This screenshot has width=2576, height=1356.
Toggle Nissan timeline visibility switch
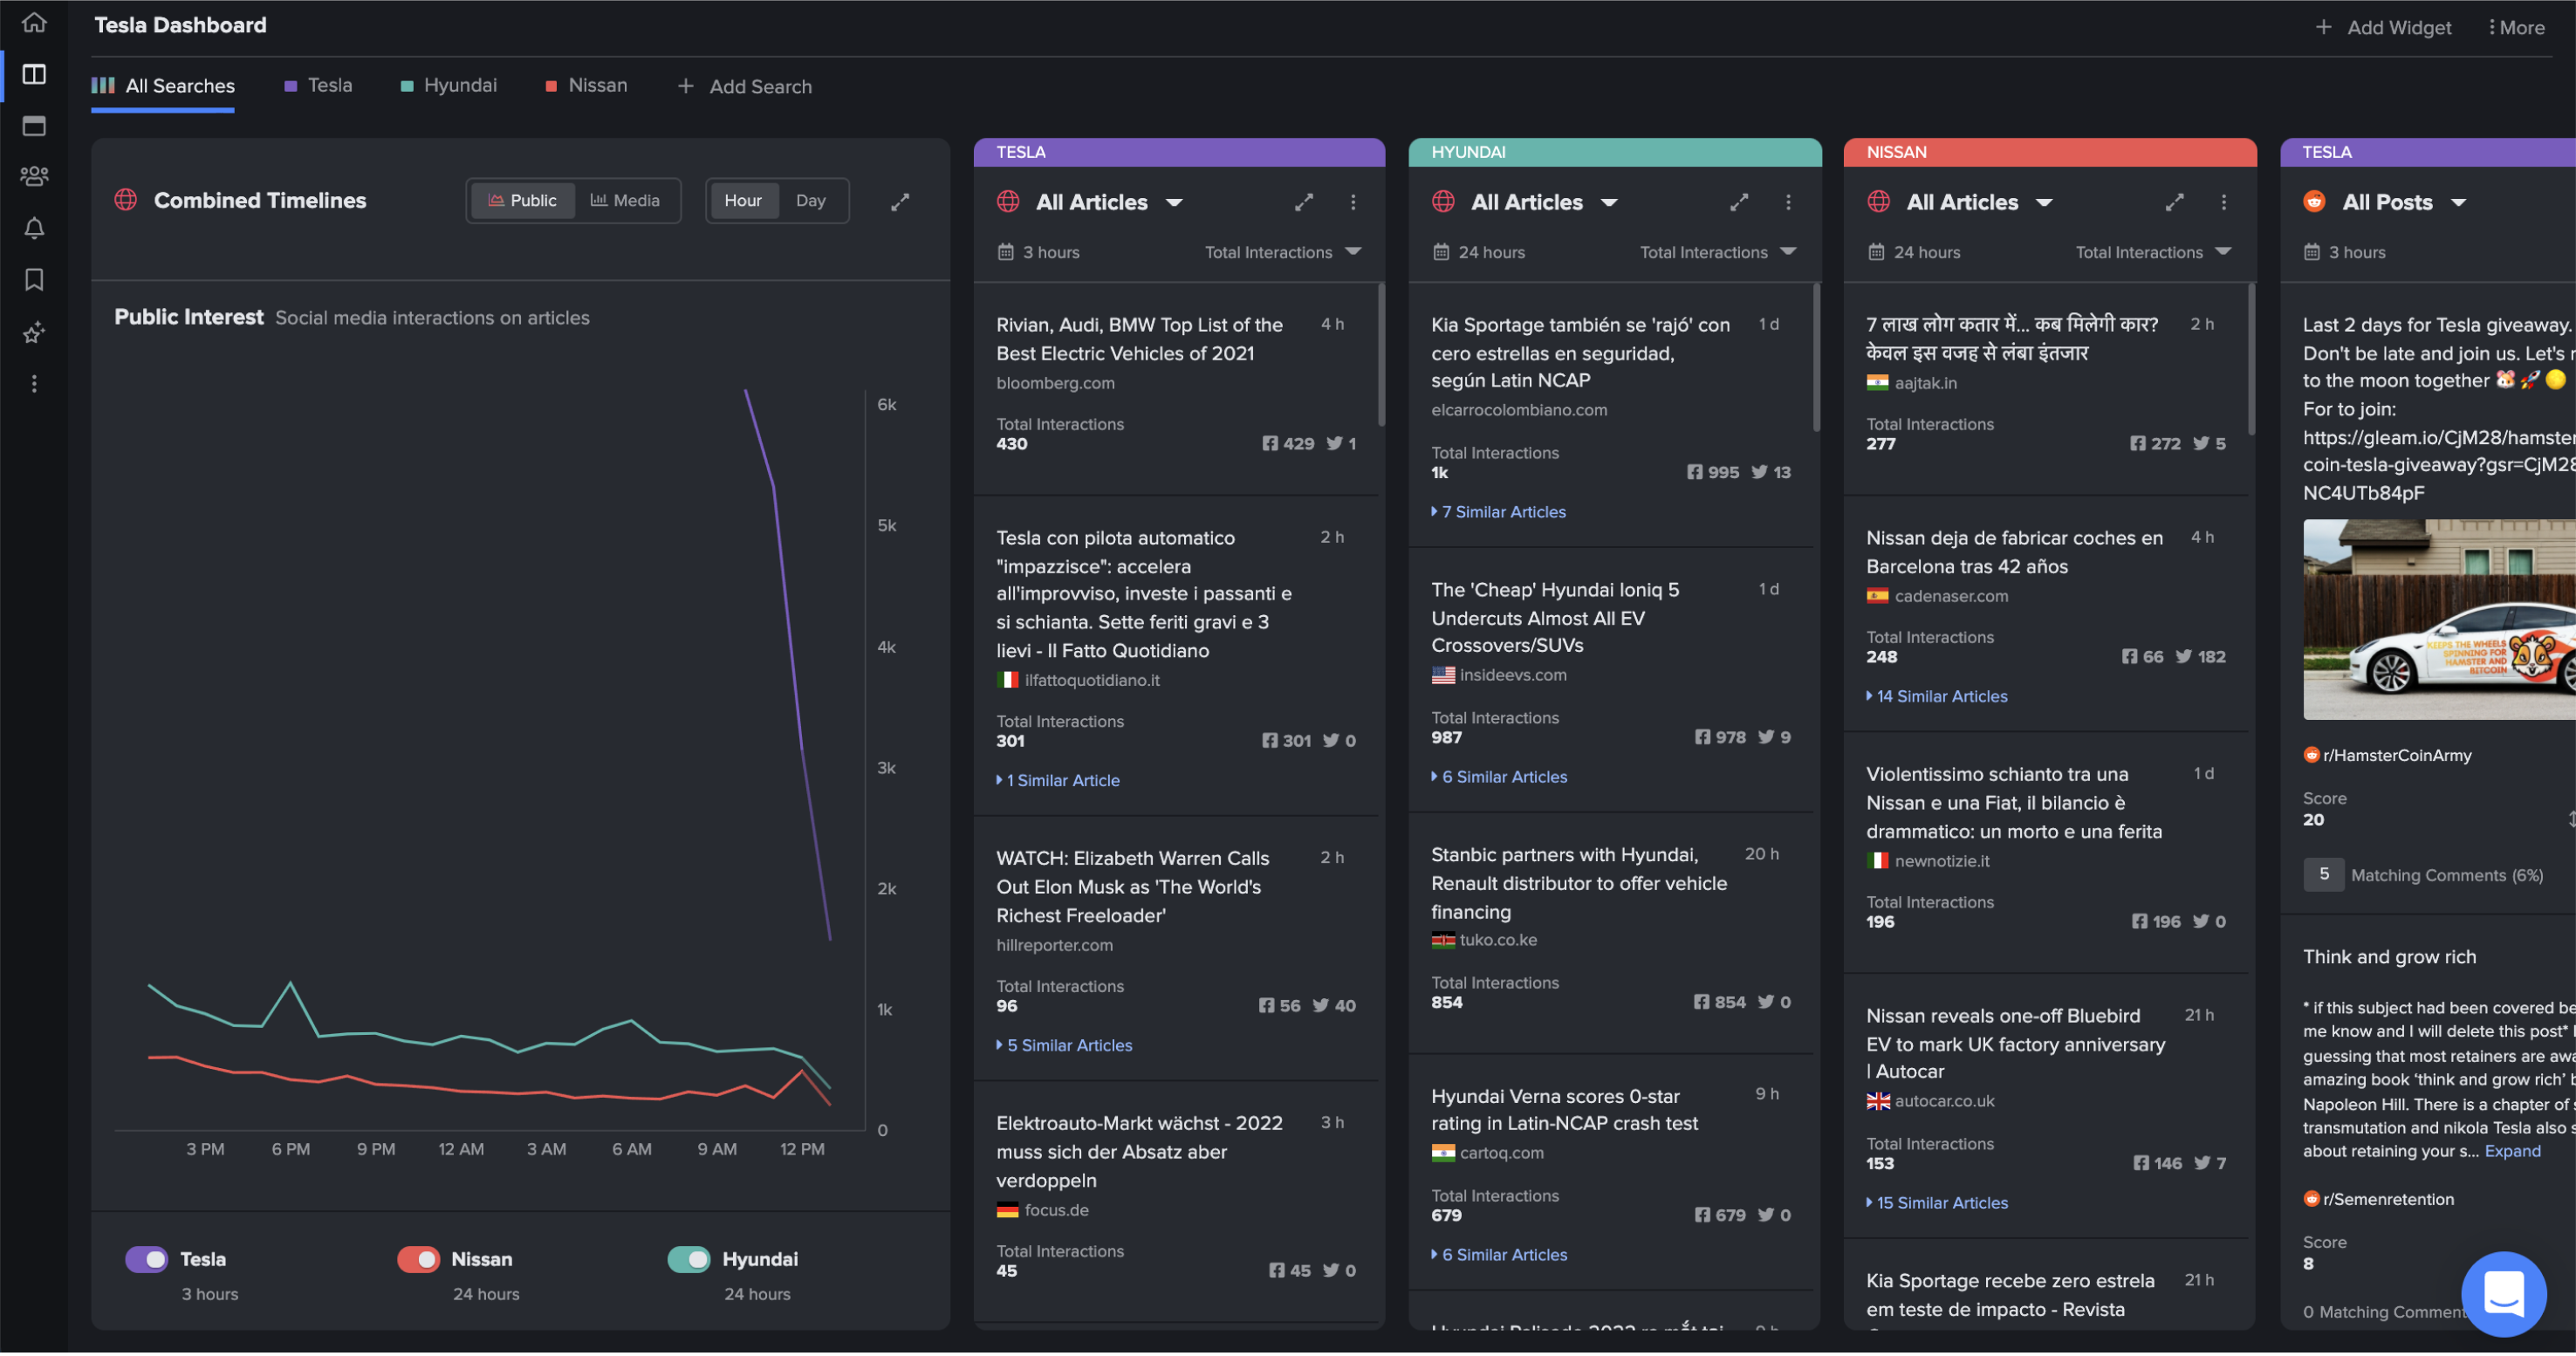click(x=418, y=1261)
